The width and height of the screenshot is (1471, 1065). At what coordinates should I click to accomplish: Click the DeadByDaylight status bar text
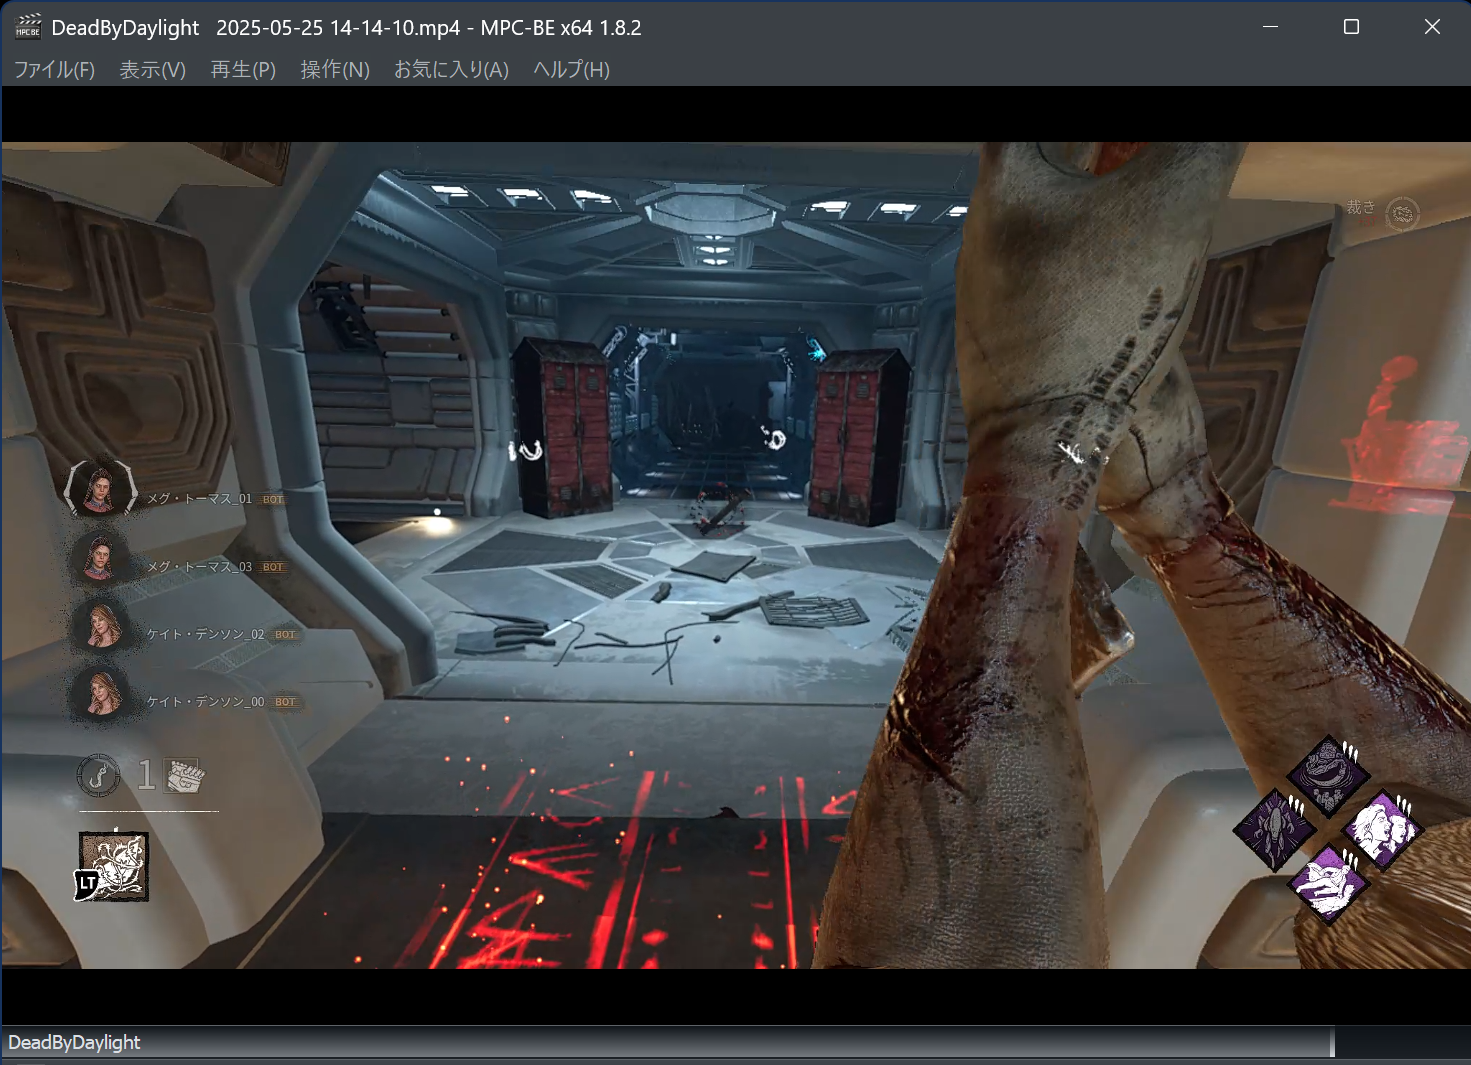pyautogui.click(x=74, y=1042)
